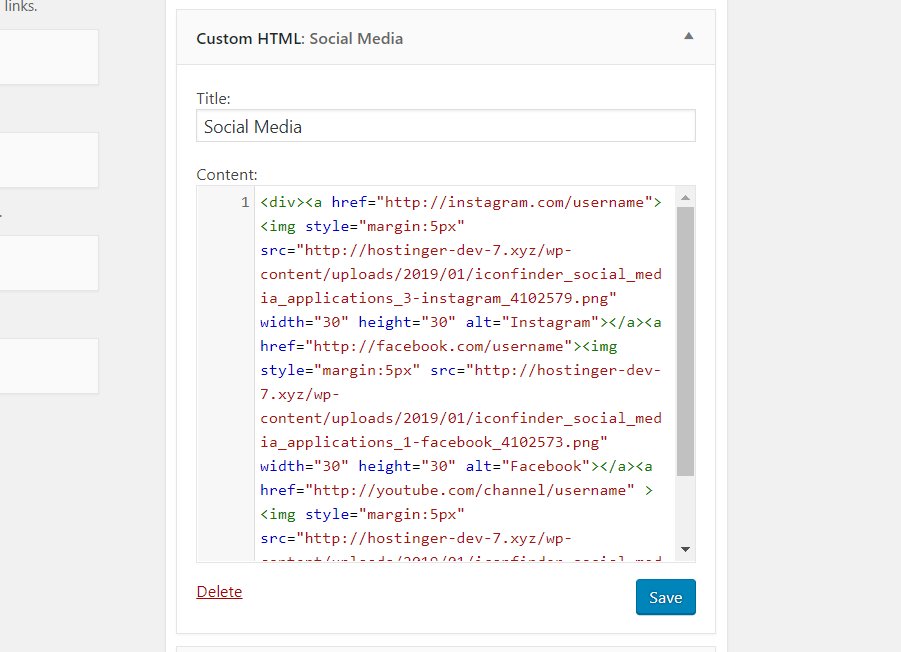901x652 pixels.
Task: Click the topmost empty widget box in the left sidebar
Action: 48,56
